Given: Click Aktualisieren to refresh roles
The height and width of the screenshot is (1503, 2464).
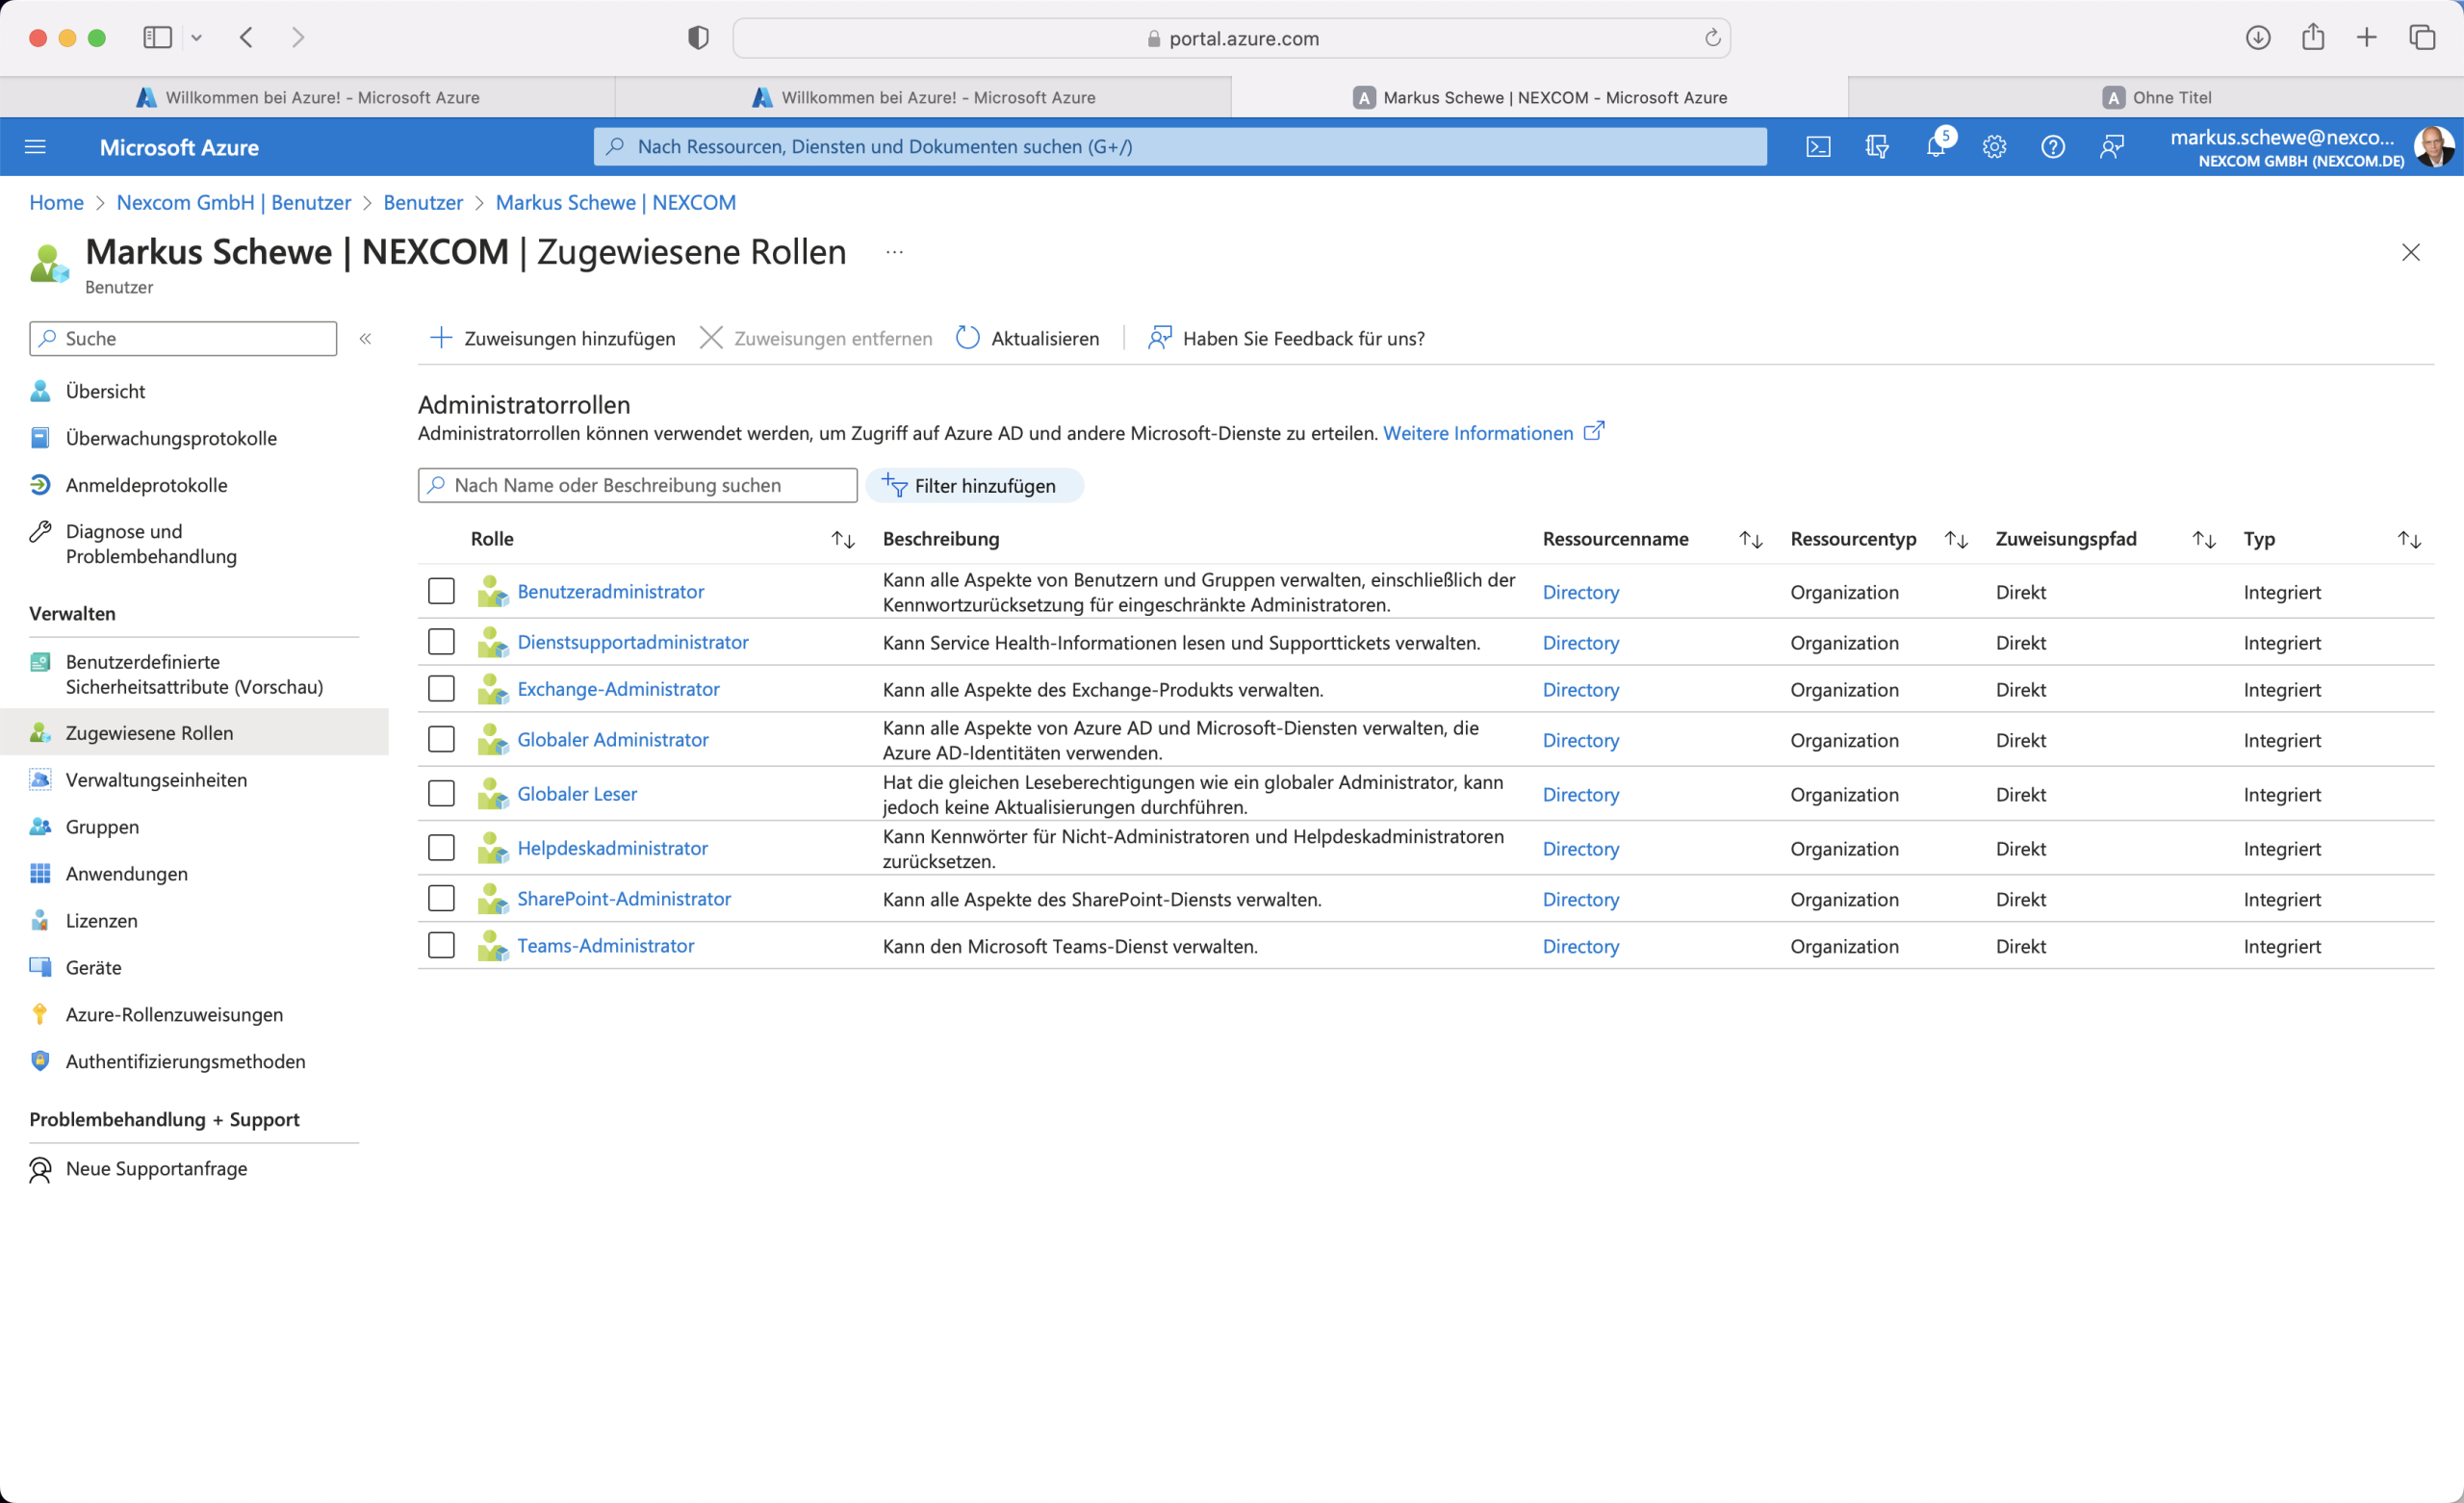Looking at the screenshot, I should (1027, 339).
